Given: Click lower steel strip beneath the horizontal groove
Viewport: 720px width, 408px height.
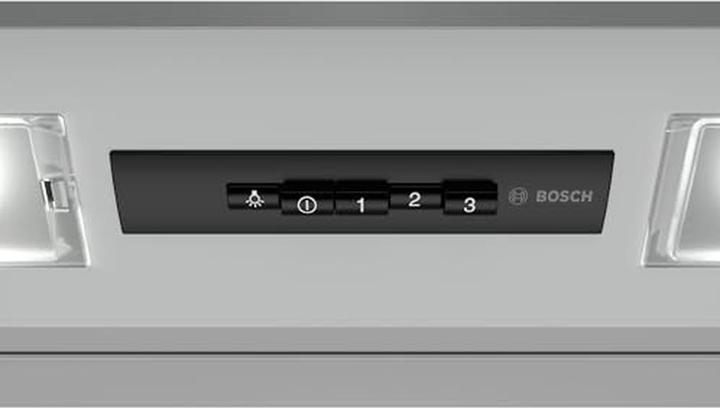Looking at the screenshot, I should pos(360,380).
